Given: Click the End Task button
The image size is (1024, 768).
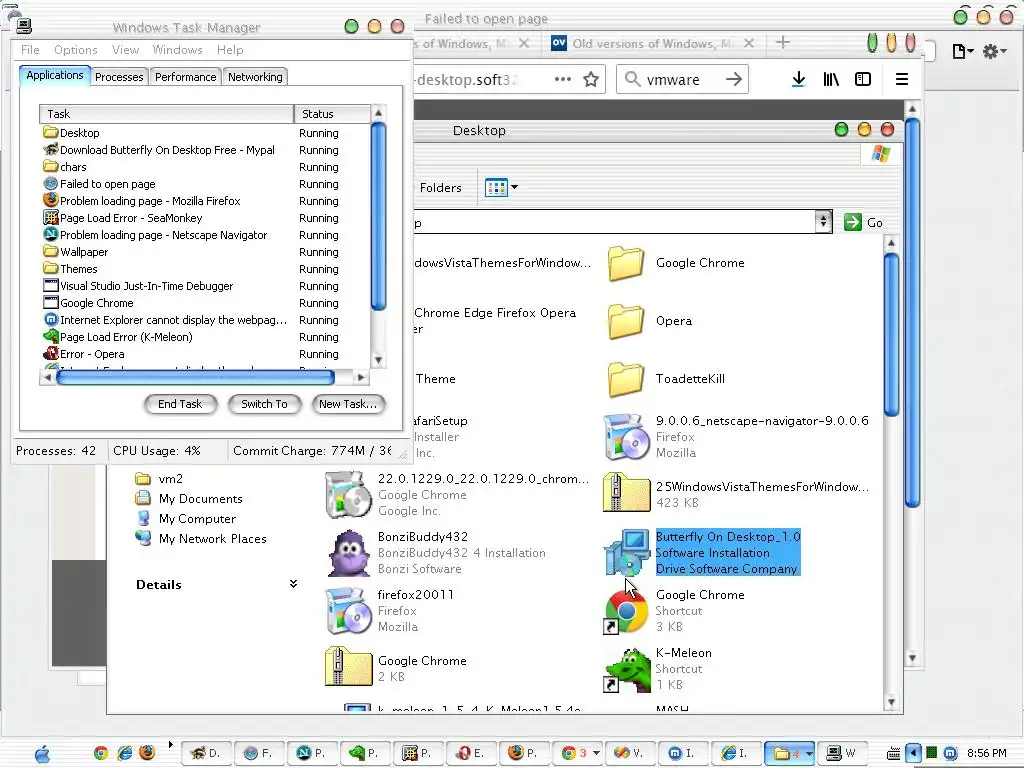Looking at the screenshot, I should [180, 404].
